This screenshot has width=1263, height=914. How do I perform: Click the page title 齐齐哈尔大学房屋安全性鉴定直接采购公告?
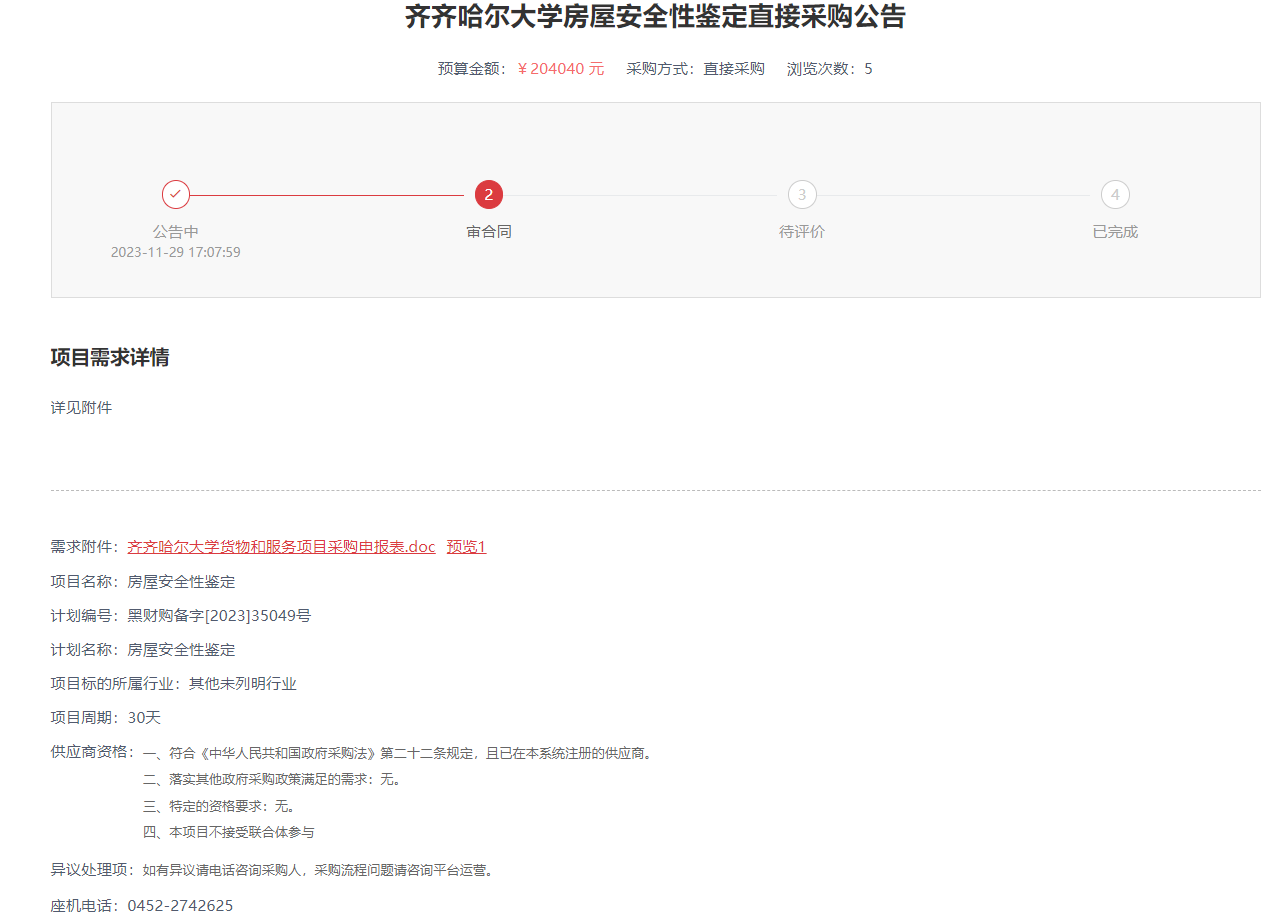(655, 17)
